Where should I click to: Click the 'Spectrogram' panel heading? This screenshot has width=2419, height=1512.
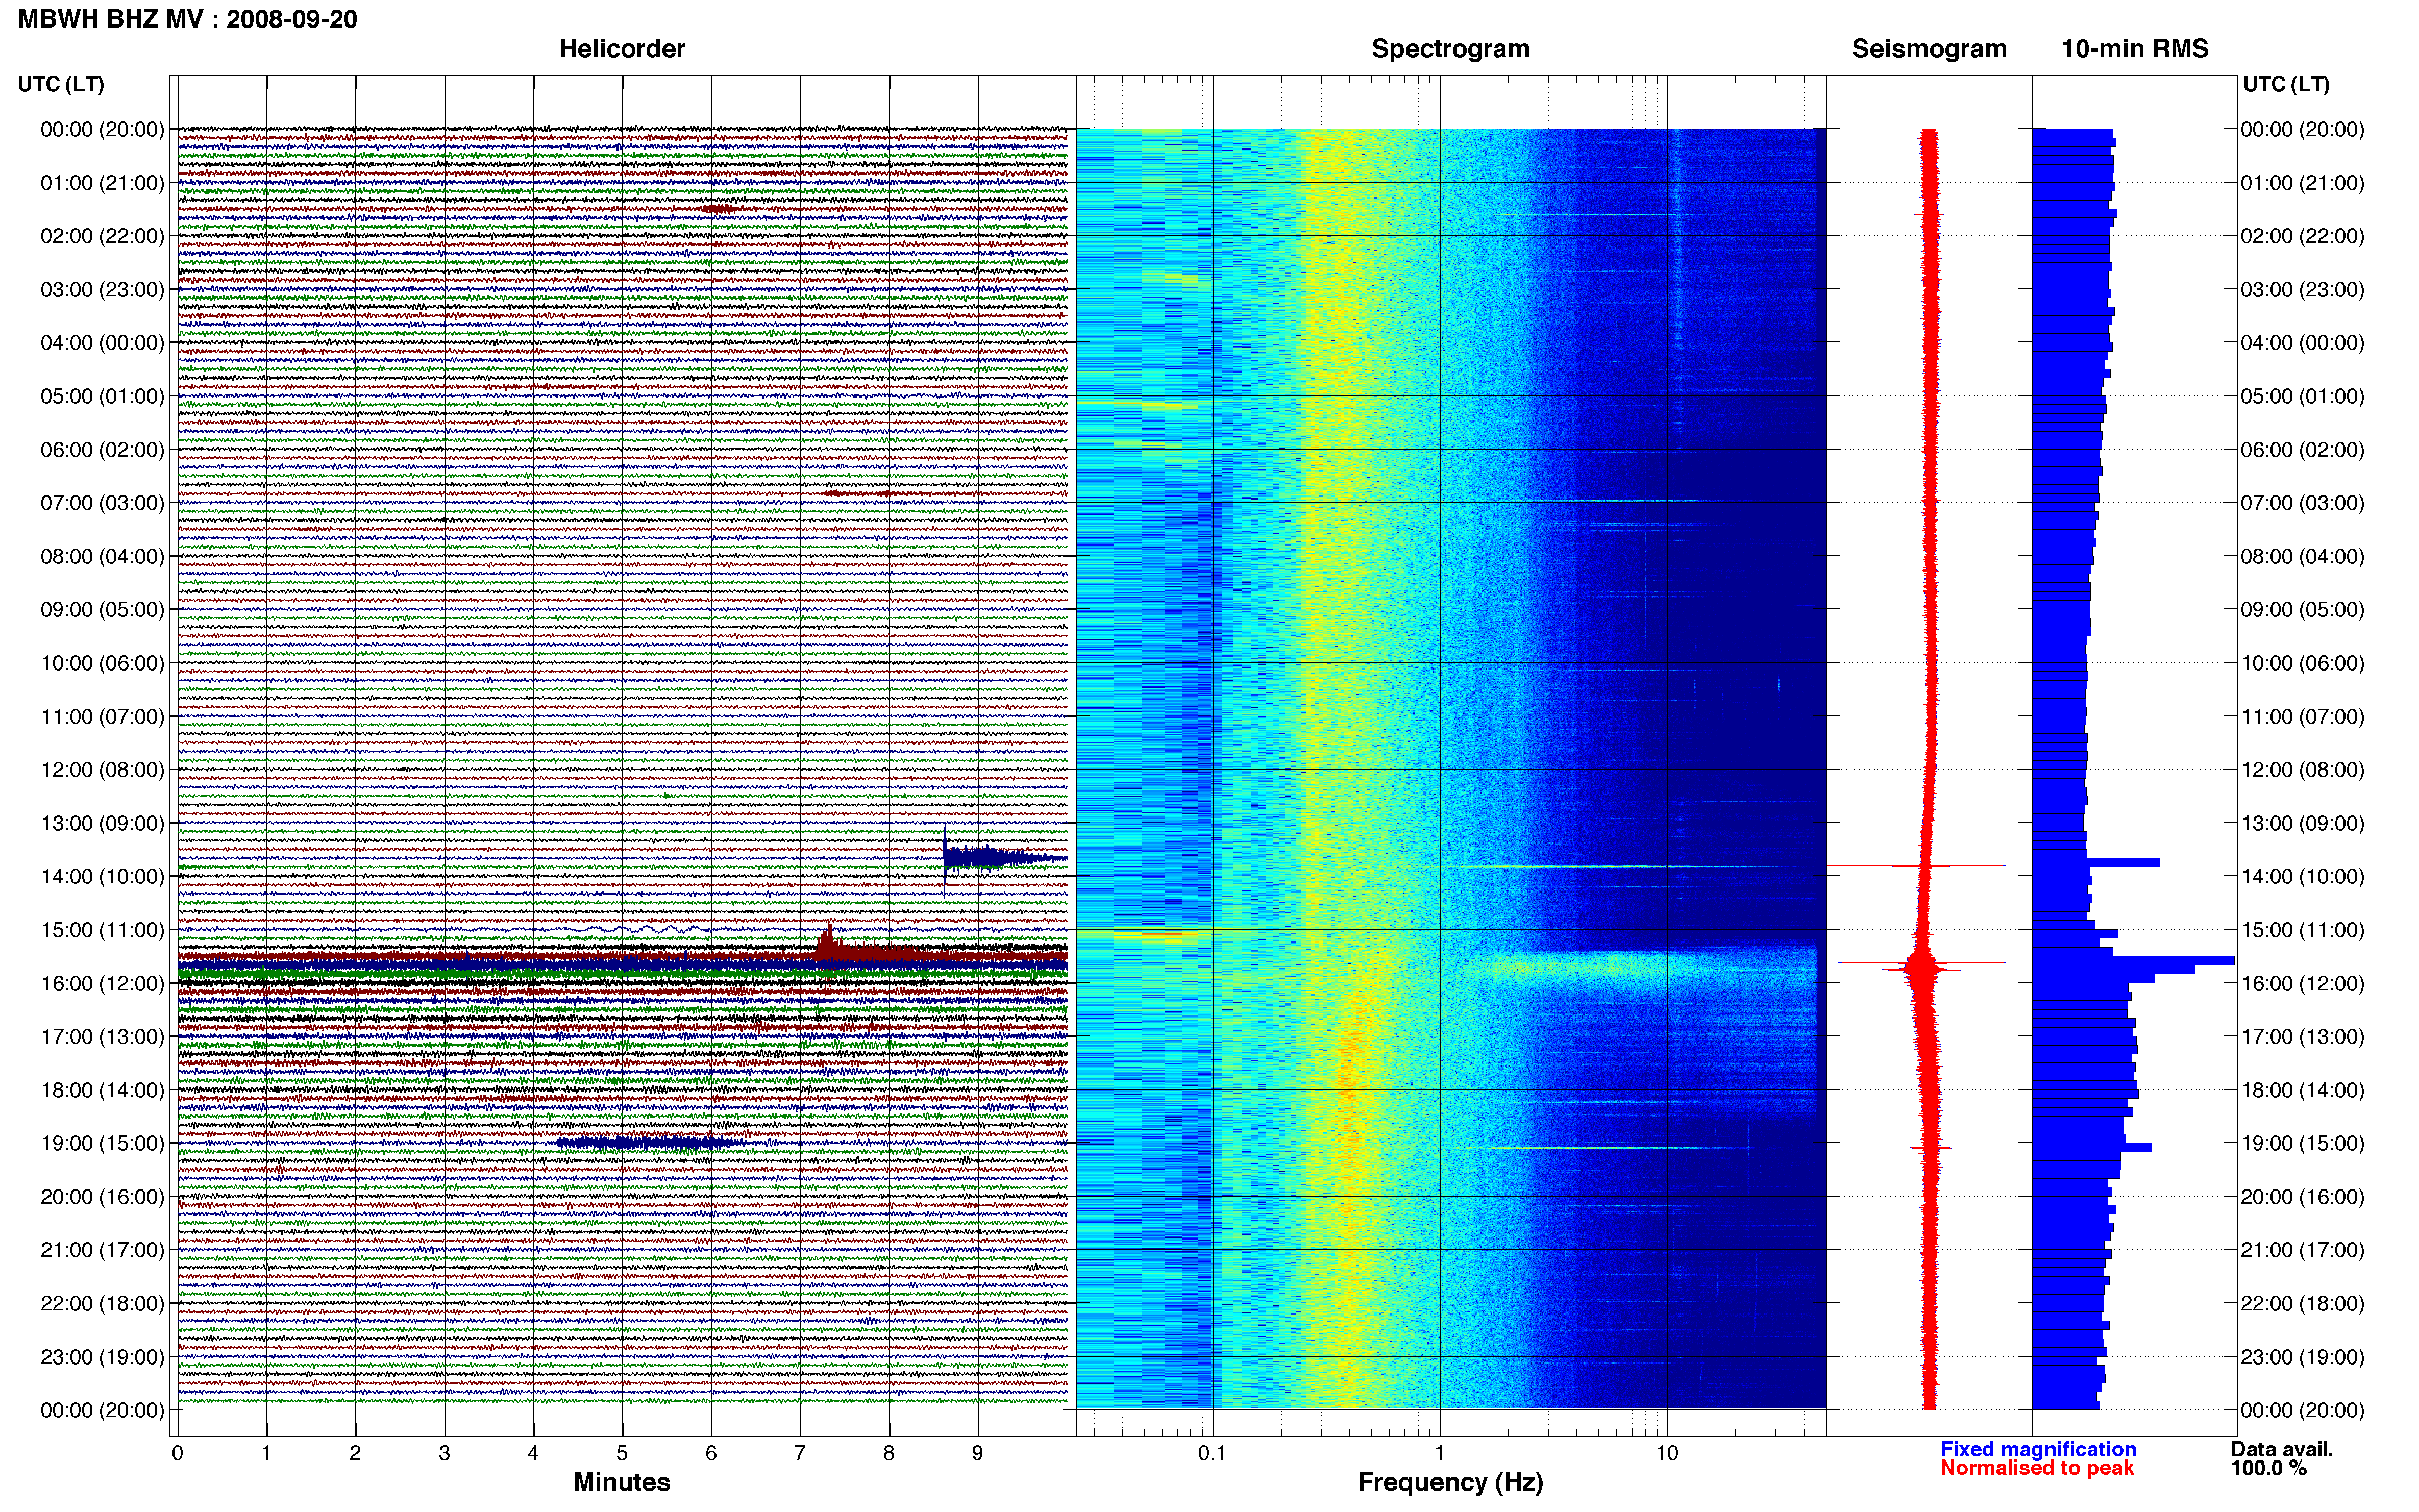[x=1450, y=49]
